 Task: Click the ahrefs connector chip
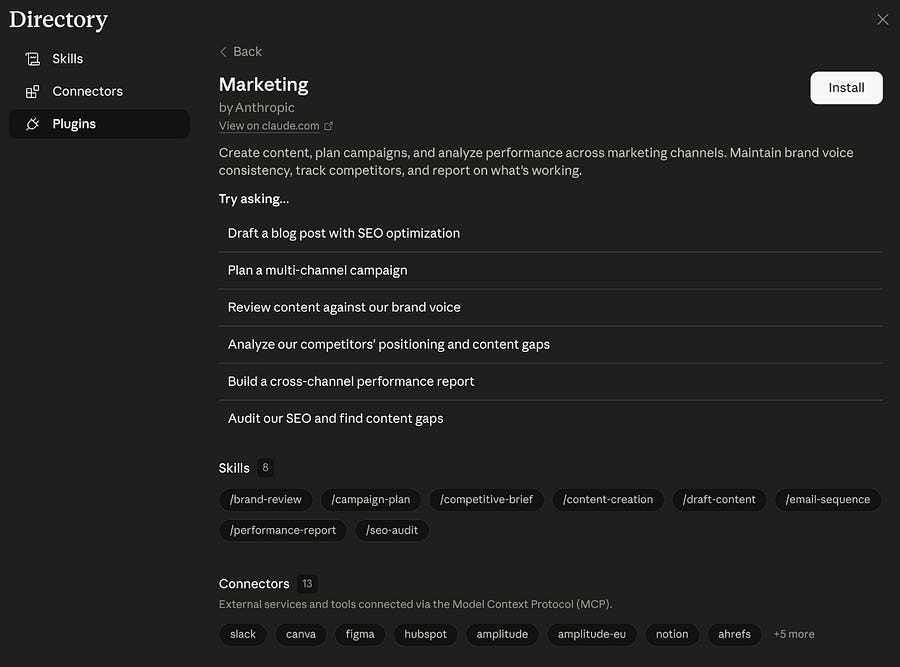click(734, 634)
